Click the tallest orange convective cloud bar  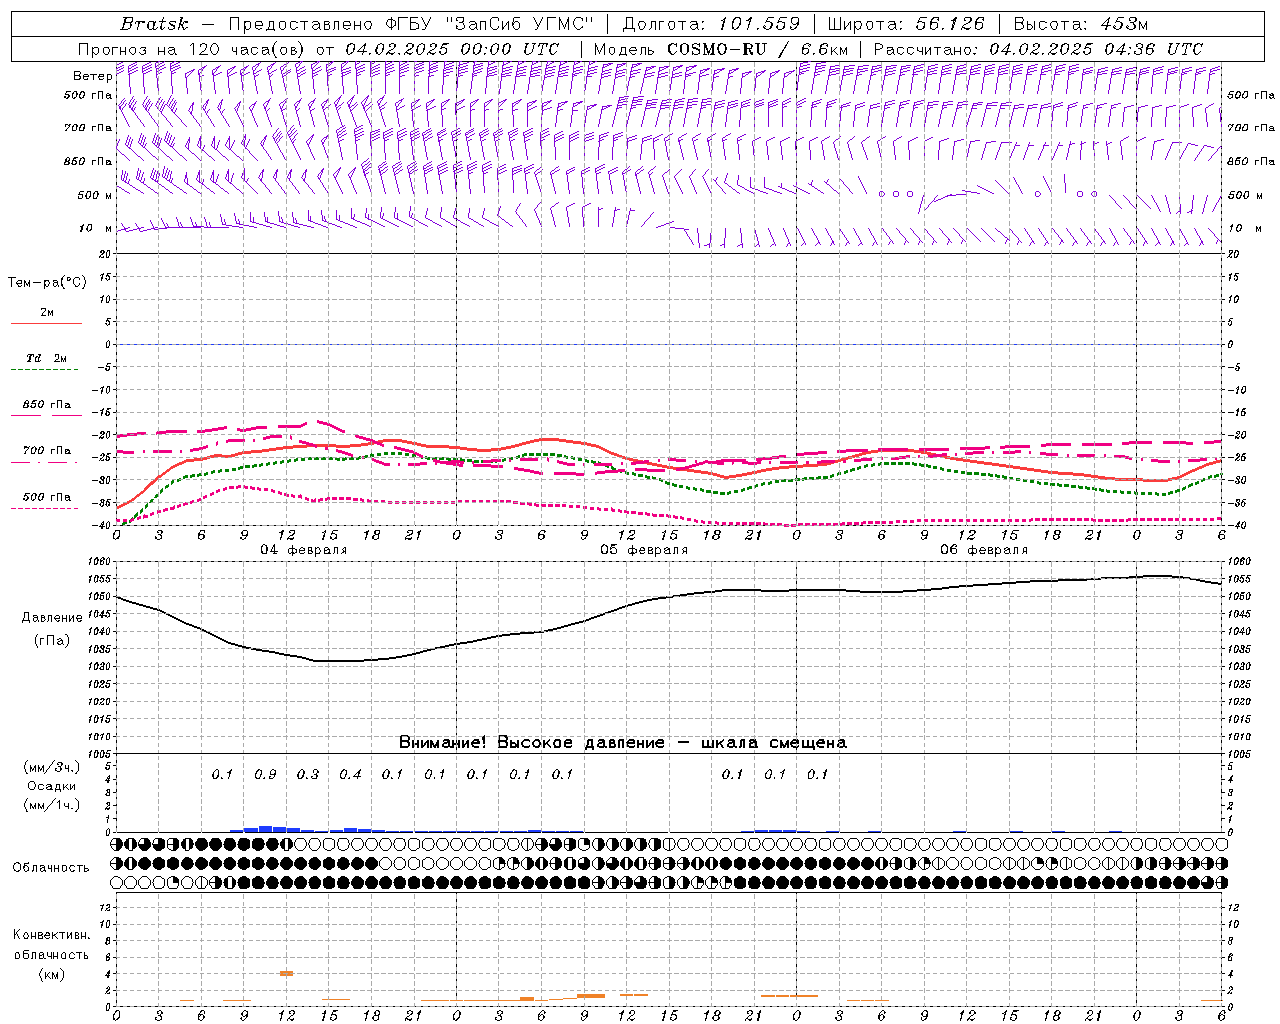[x=286, y=973]
